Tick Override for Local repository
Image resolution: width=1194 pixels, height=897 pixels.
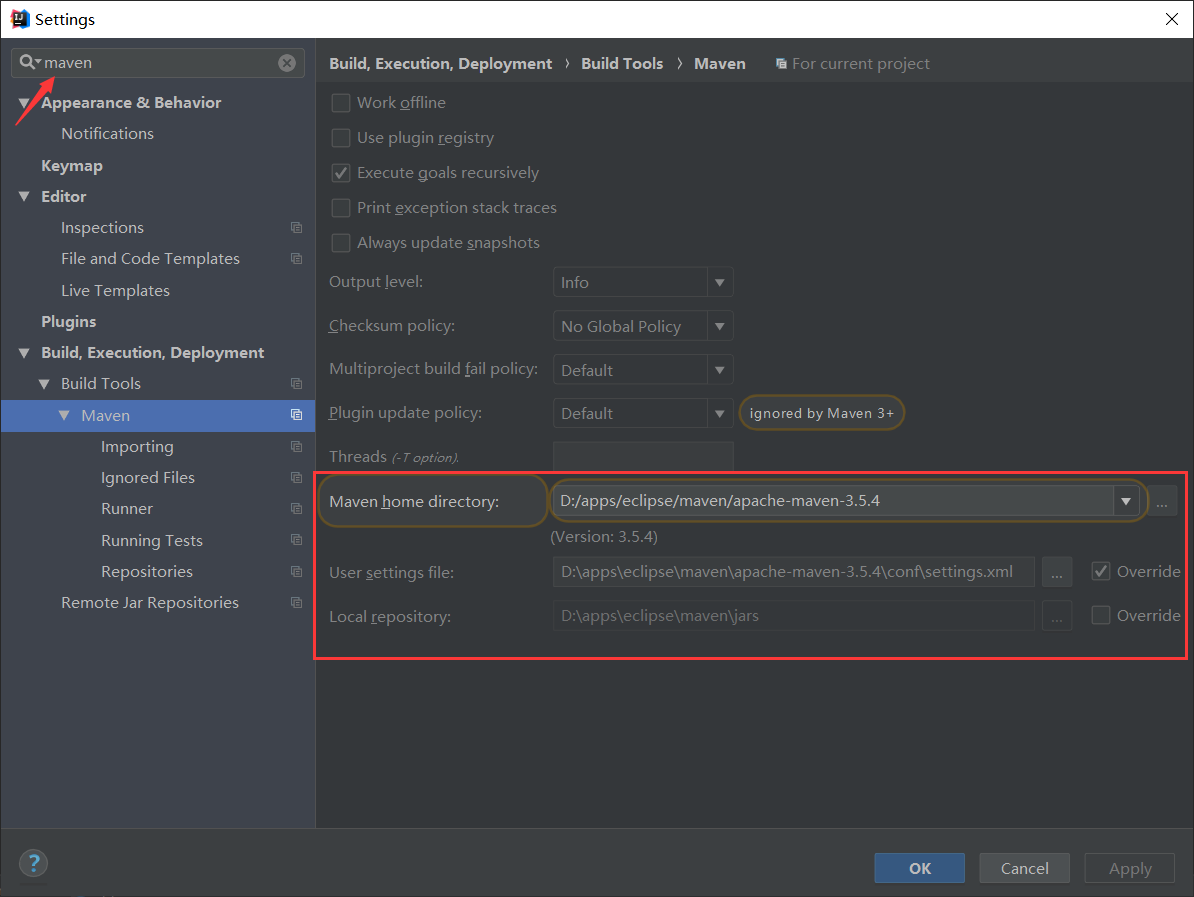1100,615
